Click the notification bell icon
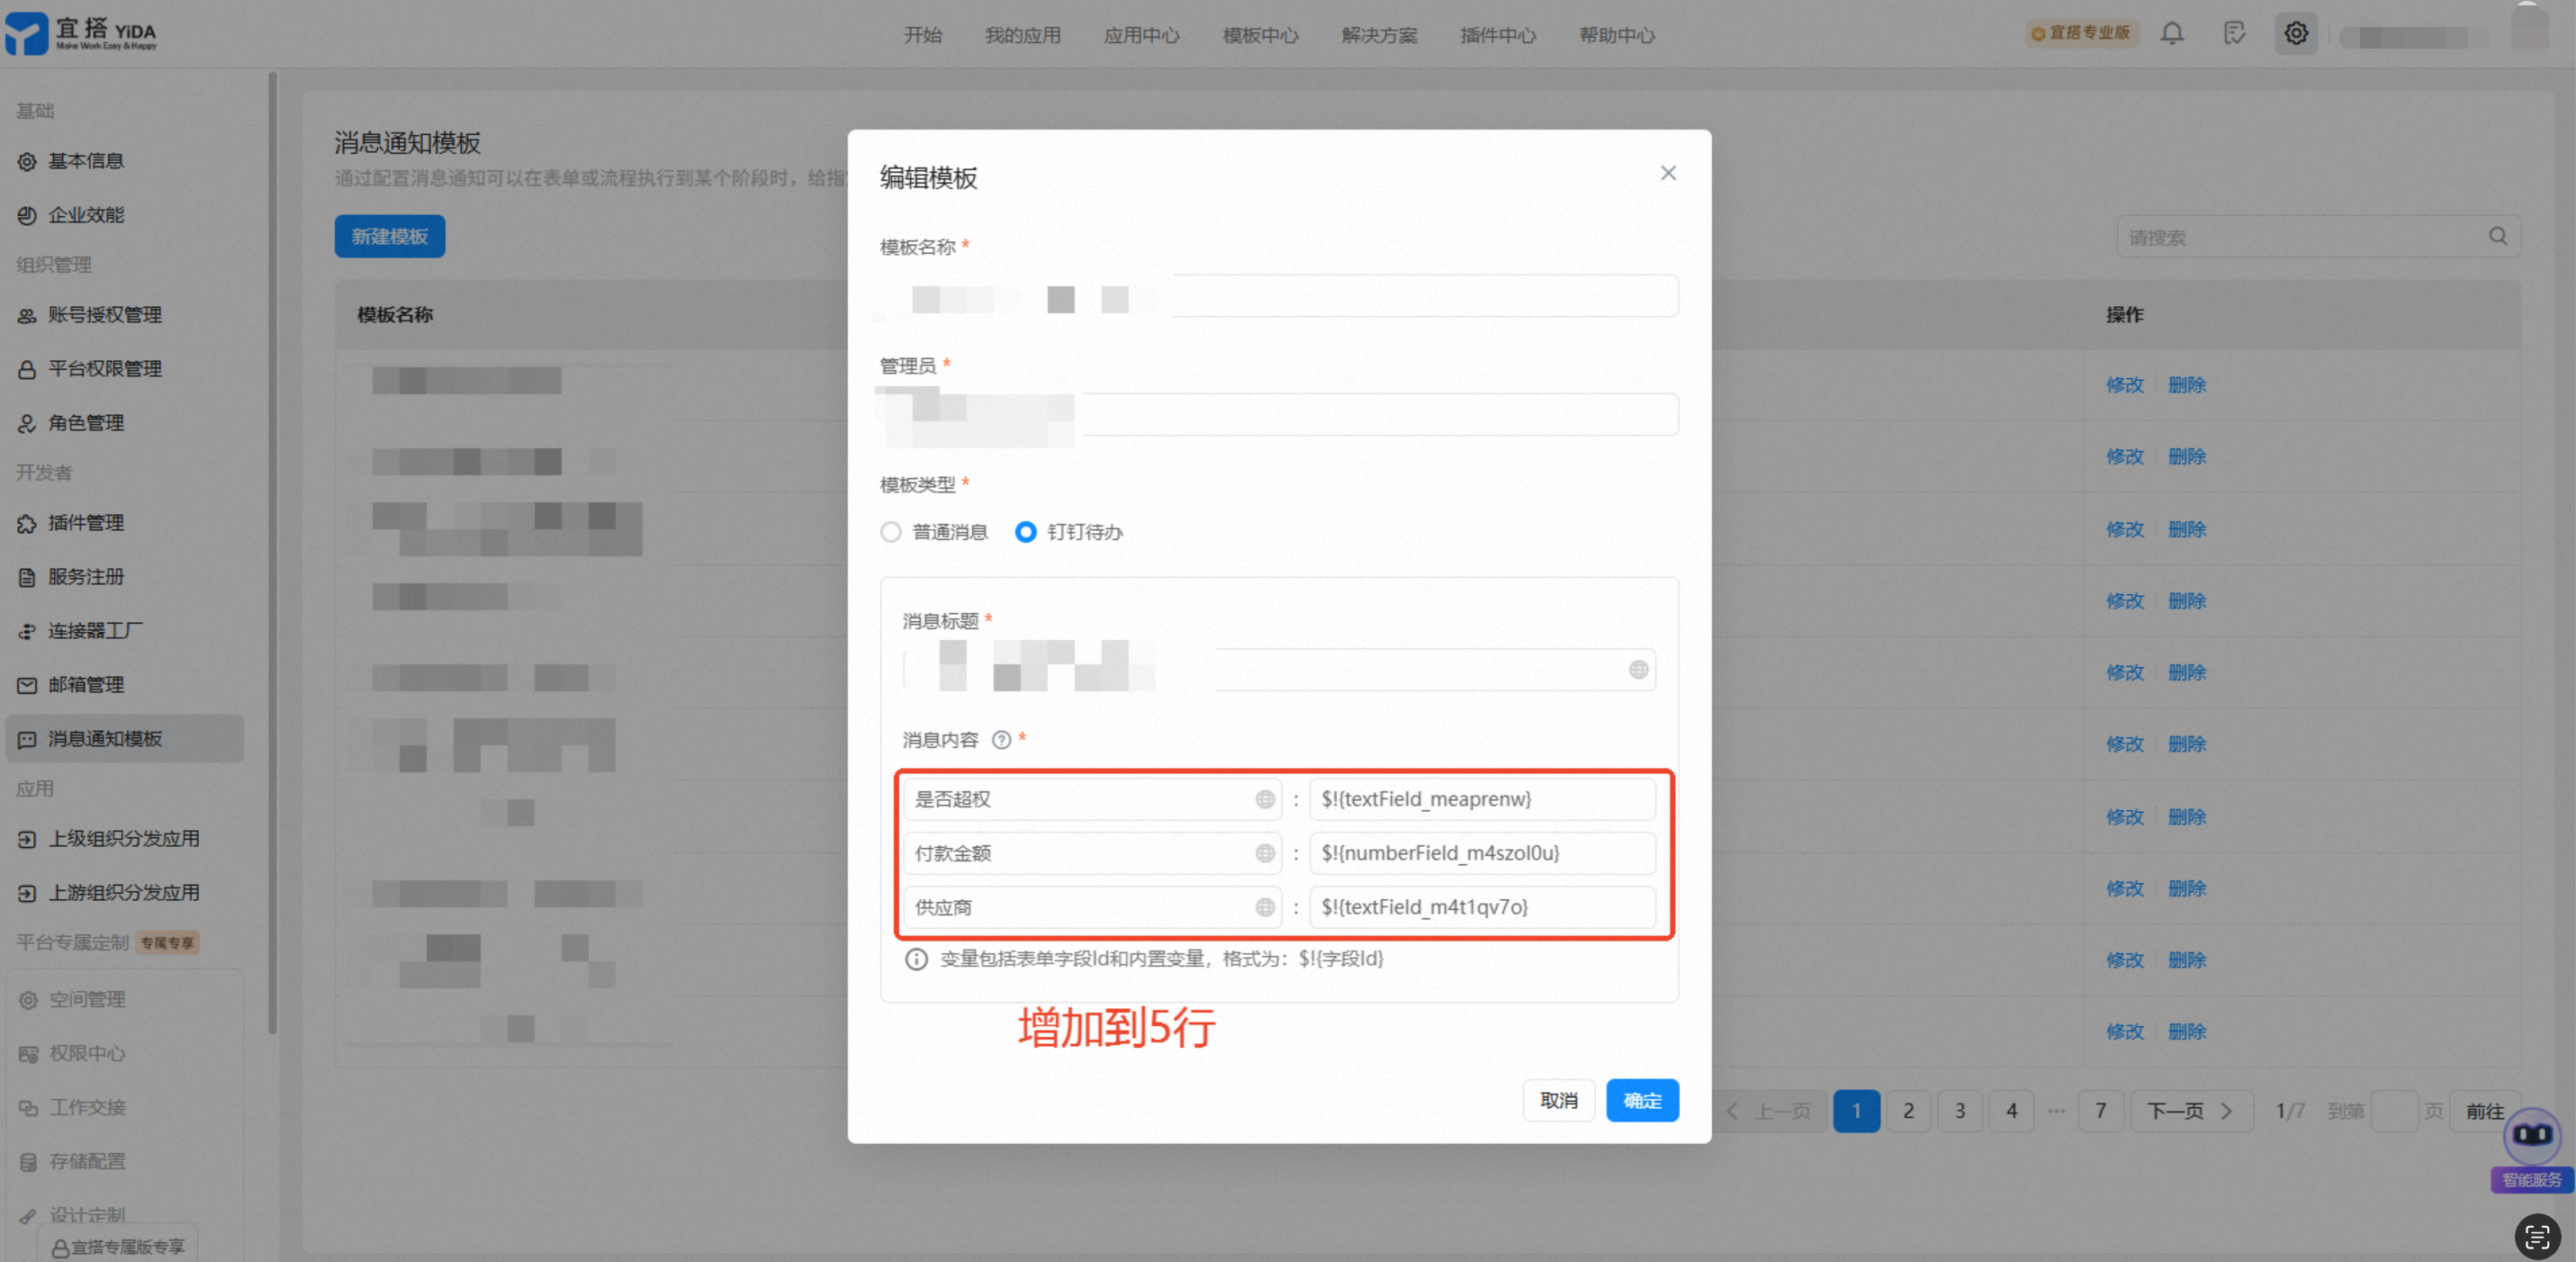 pyautogui.click(x=2171, y=34)
